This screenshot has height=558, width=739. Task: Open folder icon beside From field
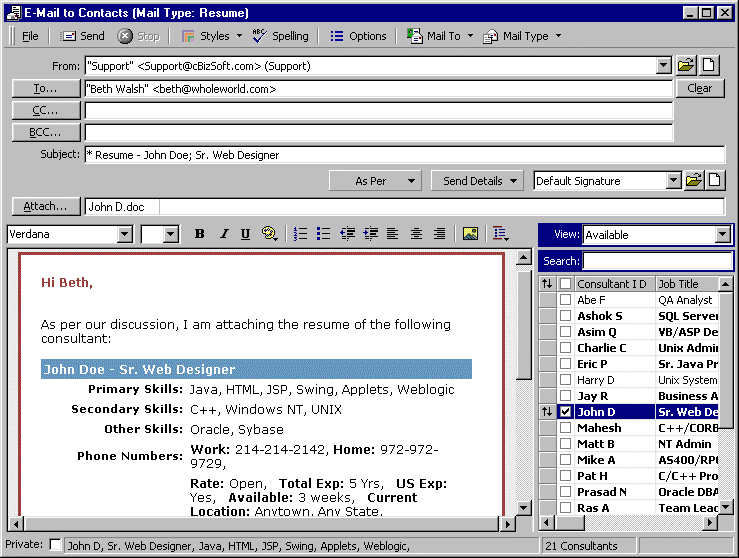(686, 66)
